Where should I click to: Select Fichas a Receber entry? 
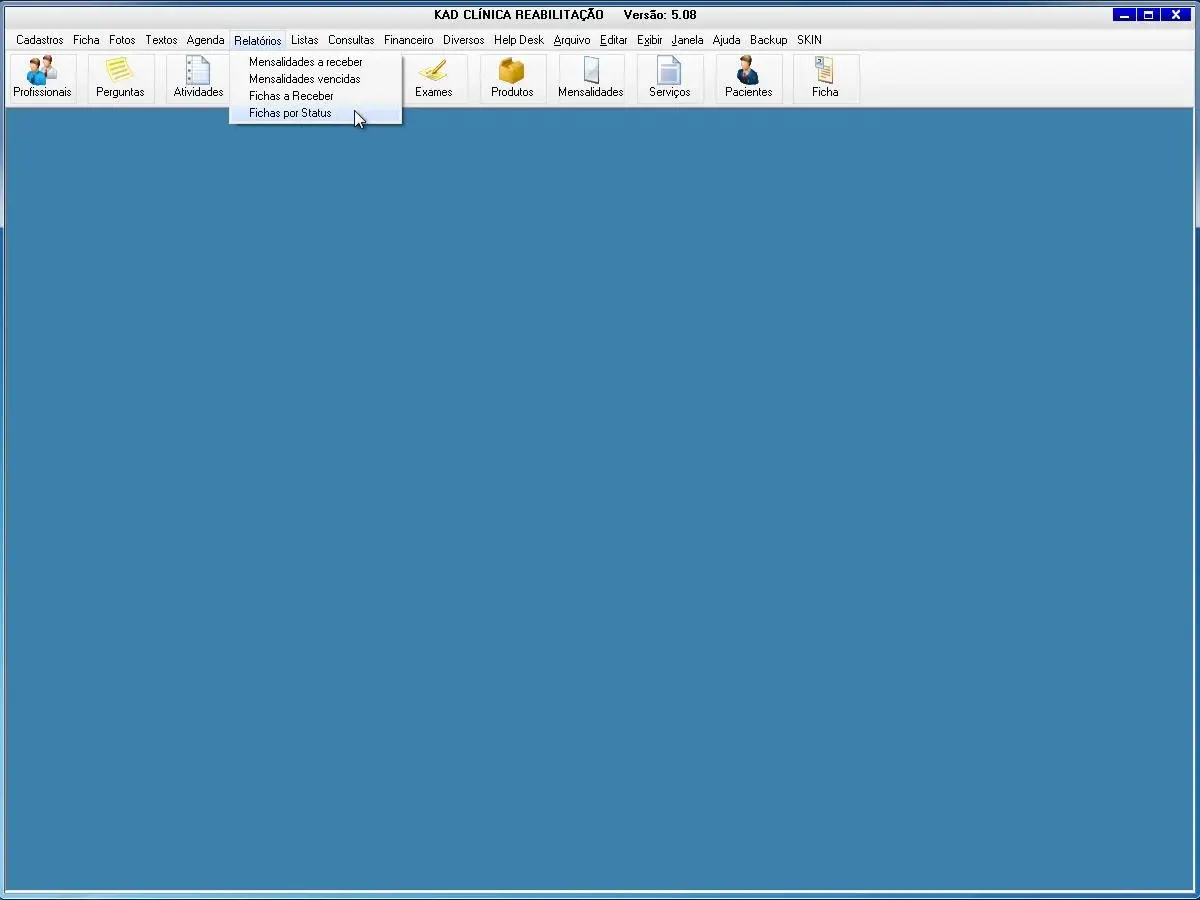[x=291, y=96]
